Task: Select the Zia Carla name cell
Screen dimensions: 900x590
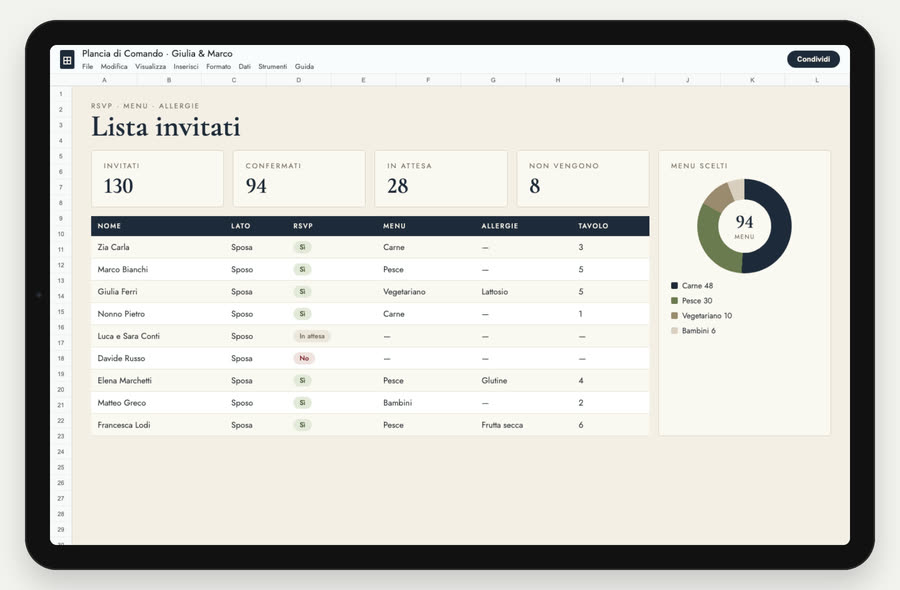Action: [x=113, y=247]
